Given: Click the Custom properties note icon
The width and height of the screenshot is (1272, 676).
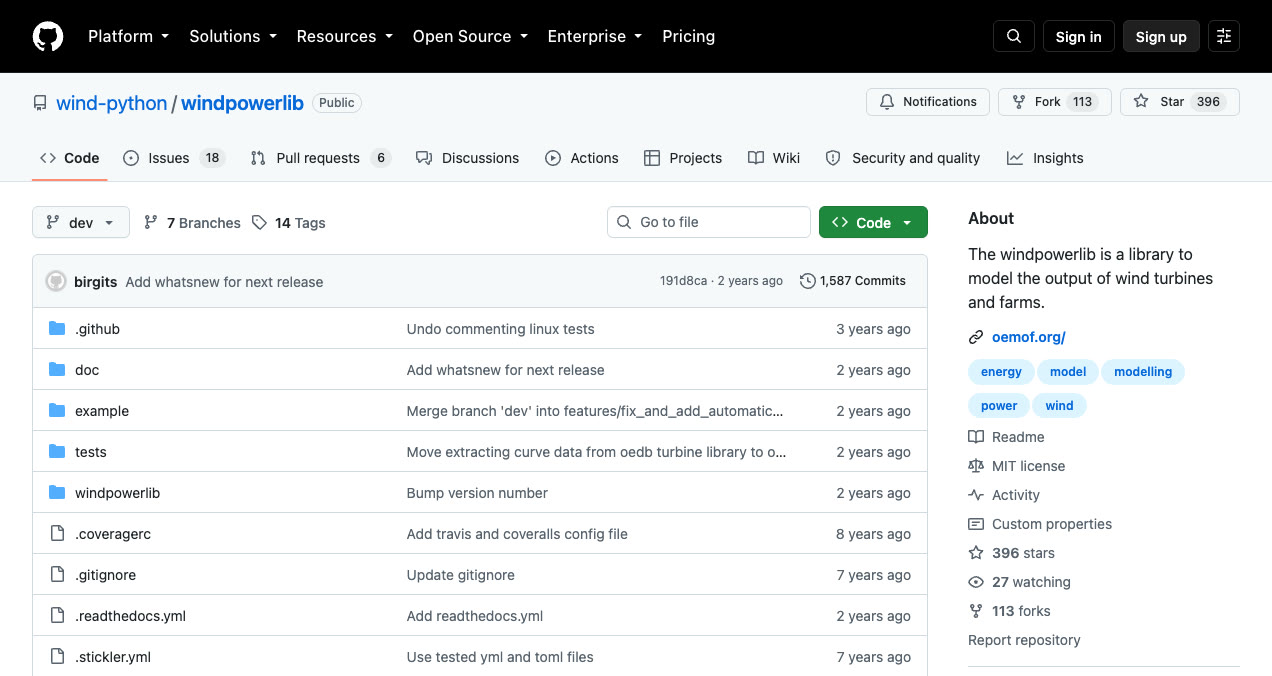Looking at the screenshot, I should tap(976, 524).
